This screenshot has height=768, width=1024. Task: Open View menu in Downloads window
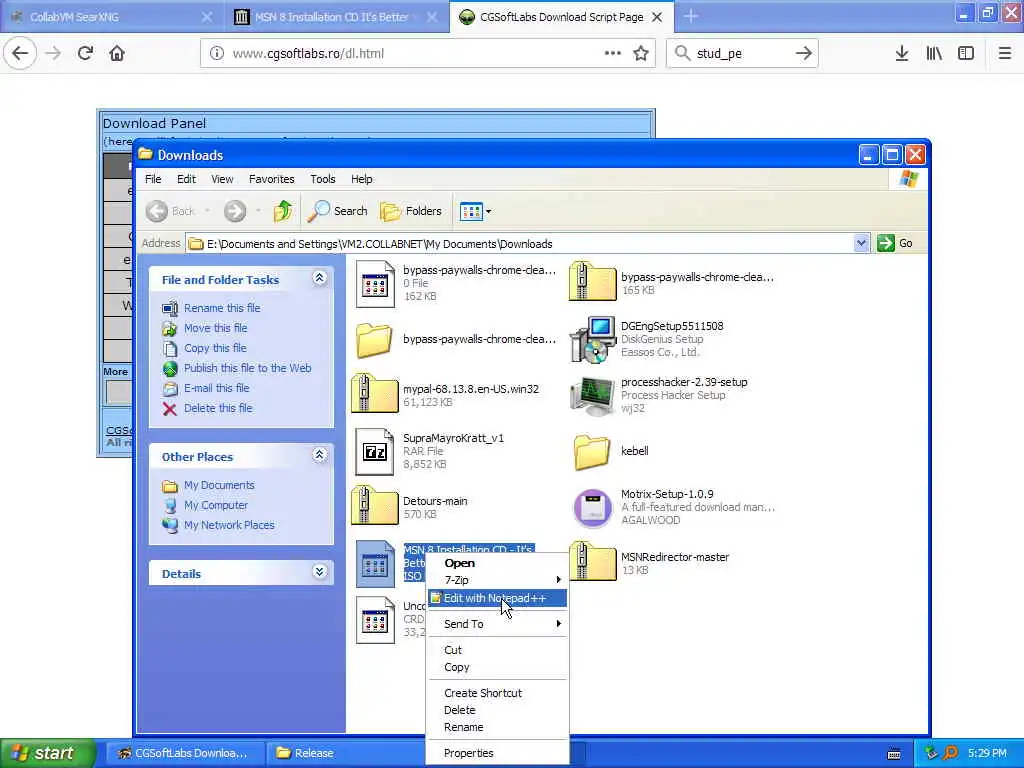pyautogui.click(x=222, y=179)
